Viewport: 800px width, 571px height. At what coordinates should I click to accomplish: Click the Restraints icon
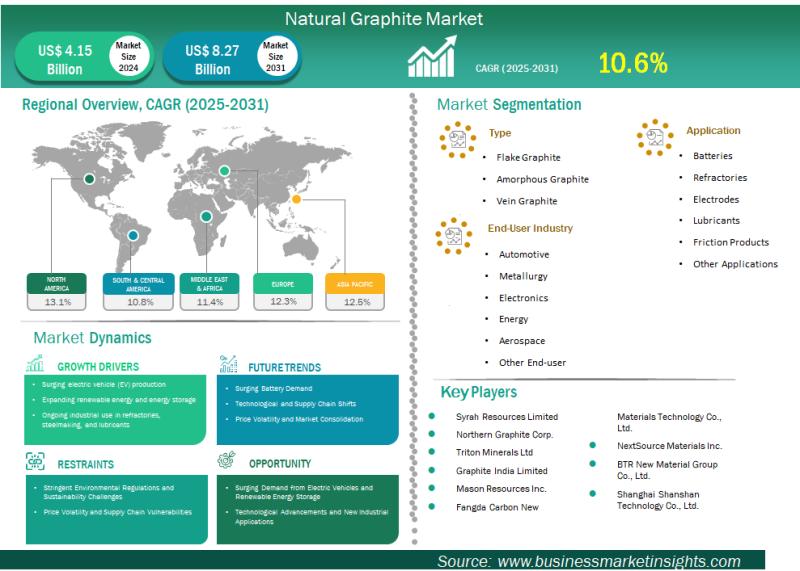[34, 462]
